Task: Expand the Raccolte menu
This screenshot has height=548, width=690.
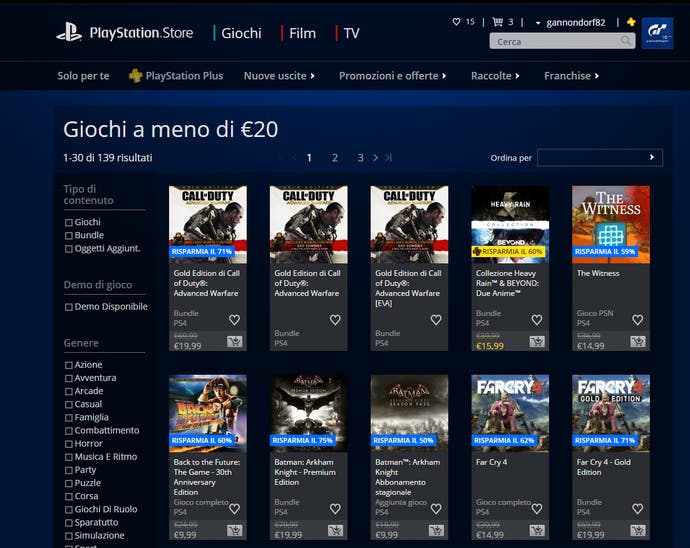Action: pos(495,76)
